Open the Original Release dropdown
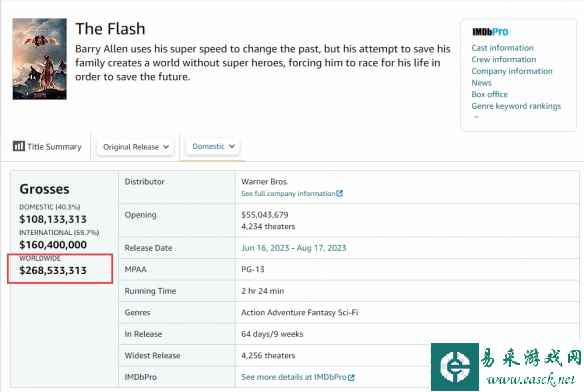 [136, 147]
